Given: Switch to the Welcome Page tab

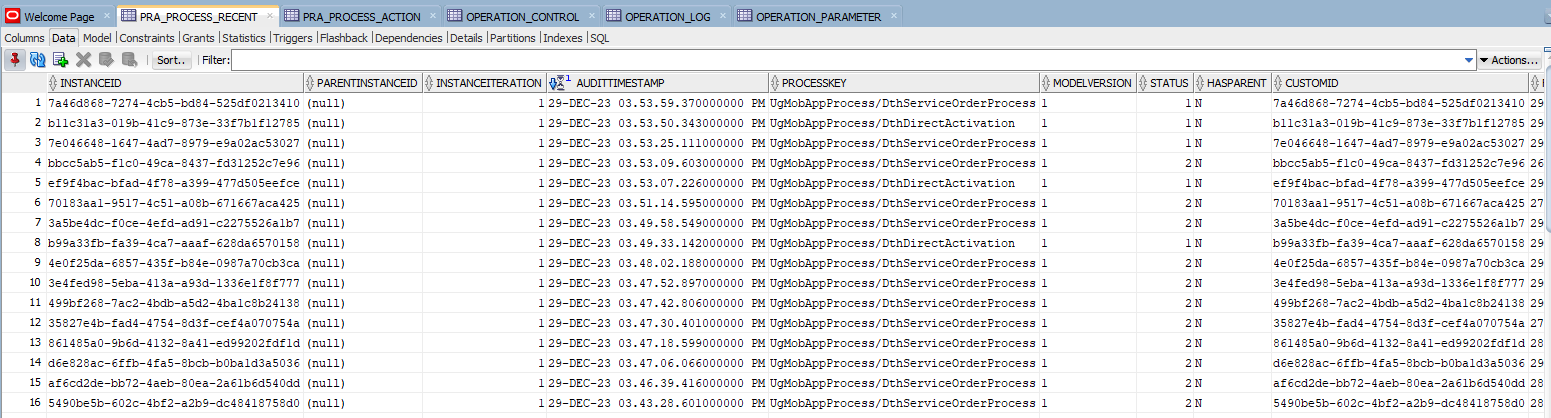Looking at the screenshot, I should (x=59, y=17).
